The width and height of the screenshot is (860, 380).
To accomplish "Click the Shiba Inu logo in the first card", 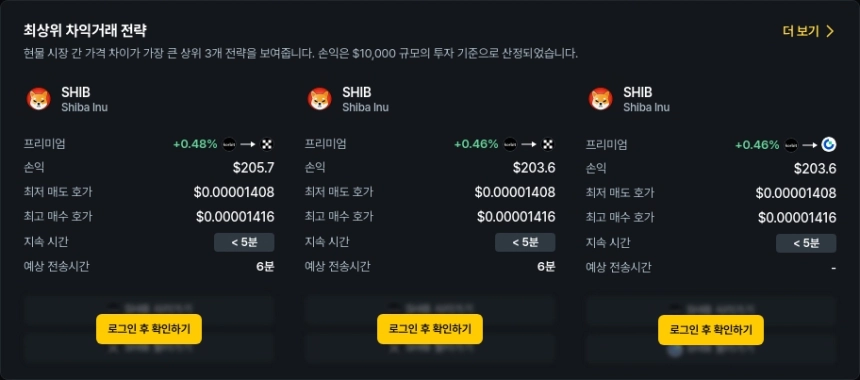I will [39, 99].
